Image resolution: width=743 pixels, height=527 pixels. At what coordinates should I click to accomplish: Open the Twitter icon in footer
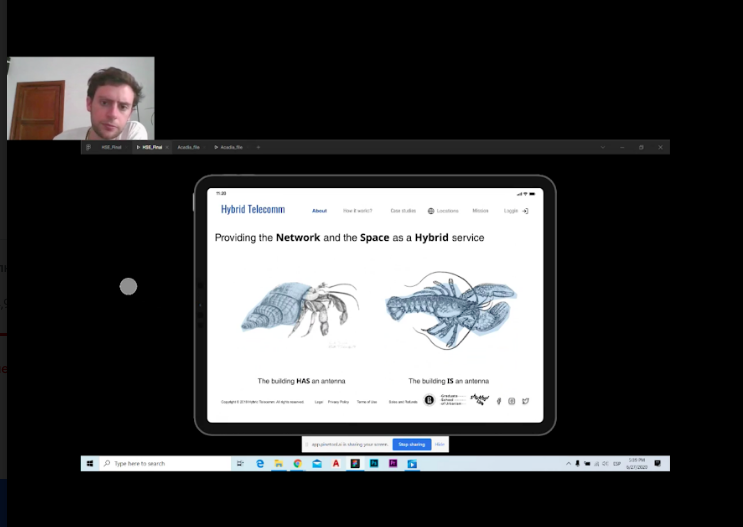point(526,401)
